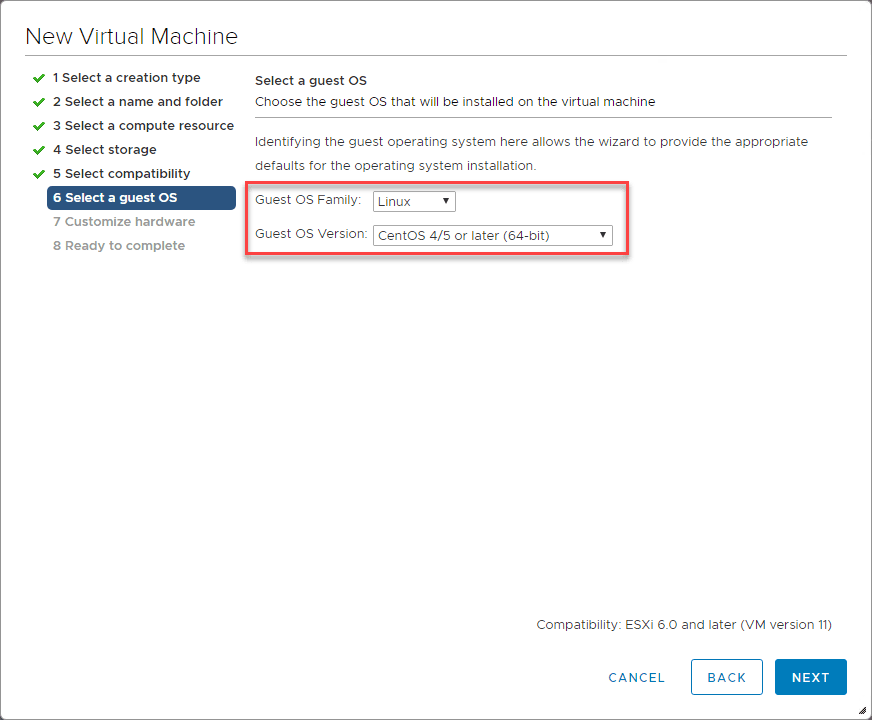Select step 6 Select a guest OS
This screenshot has width=872, height=720.
tap(141, 198)
